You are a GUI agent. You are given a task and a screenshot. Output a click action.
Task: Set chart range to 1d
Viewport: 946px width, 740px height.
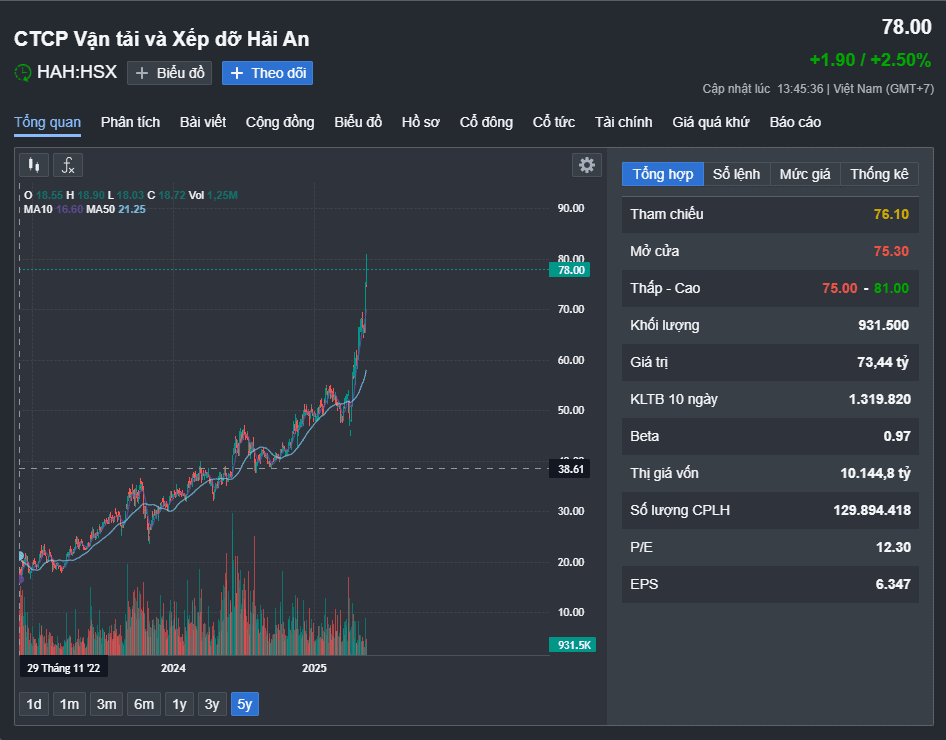tap(34, 704)
